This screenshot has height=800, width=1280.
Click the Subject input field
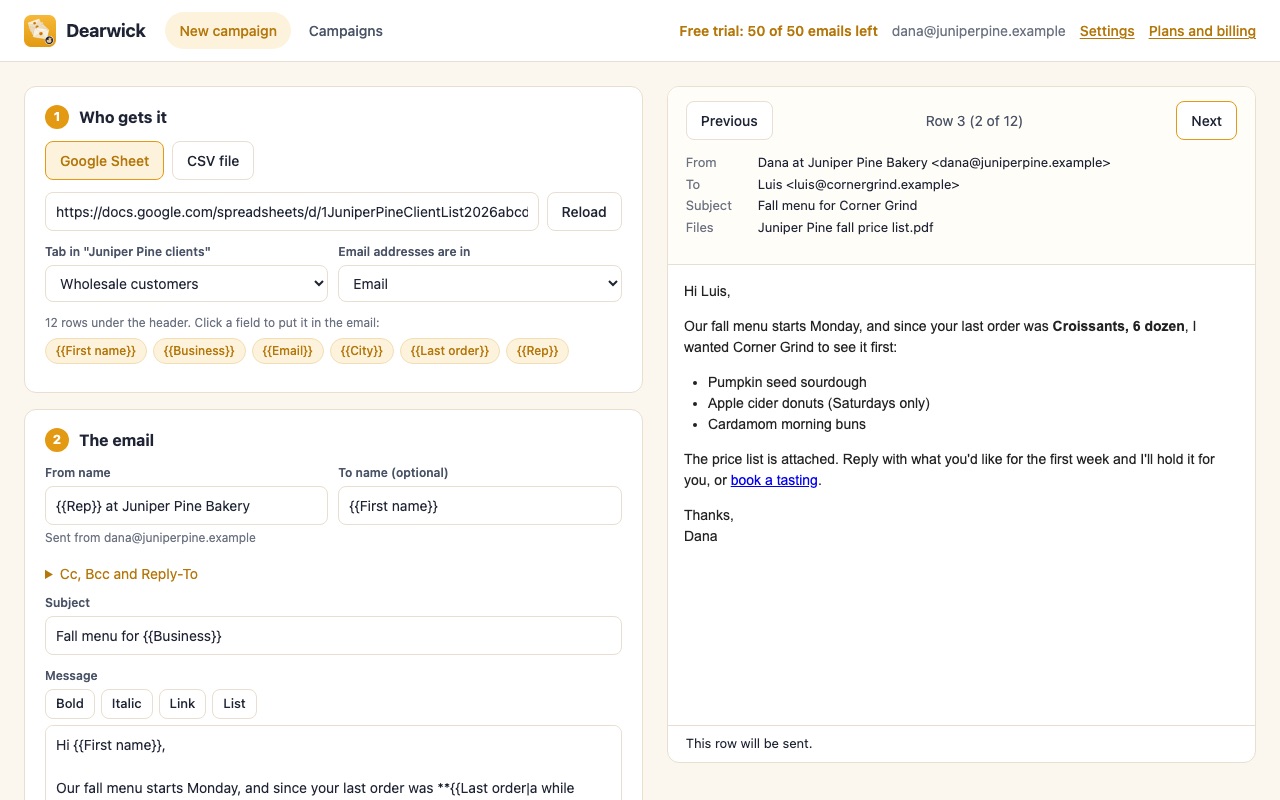pos(333,635)
